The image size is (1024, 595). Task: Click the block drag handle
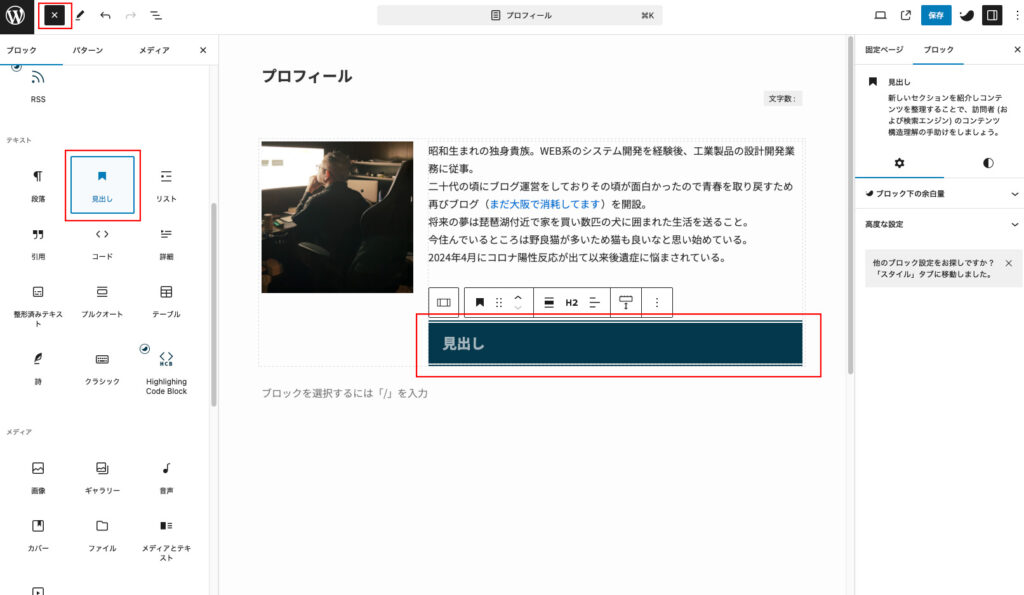click(499, 302)
